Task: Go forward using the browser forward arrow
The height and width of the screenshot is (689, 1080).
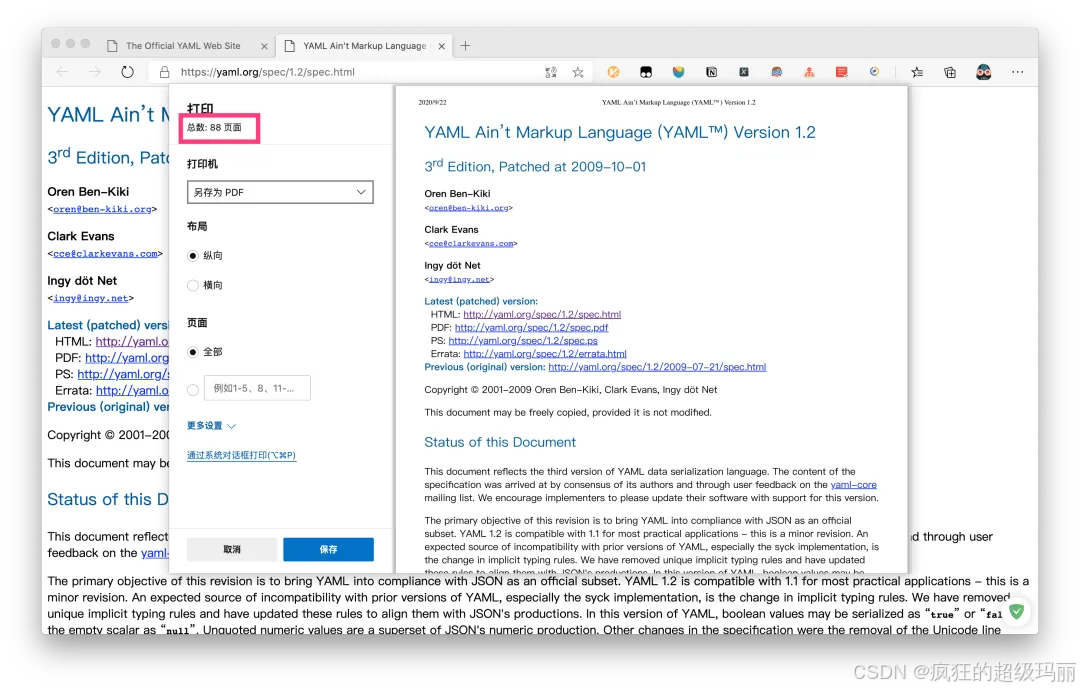Action: 94,72
